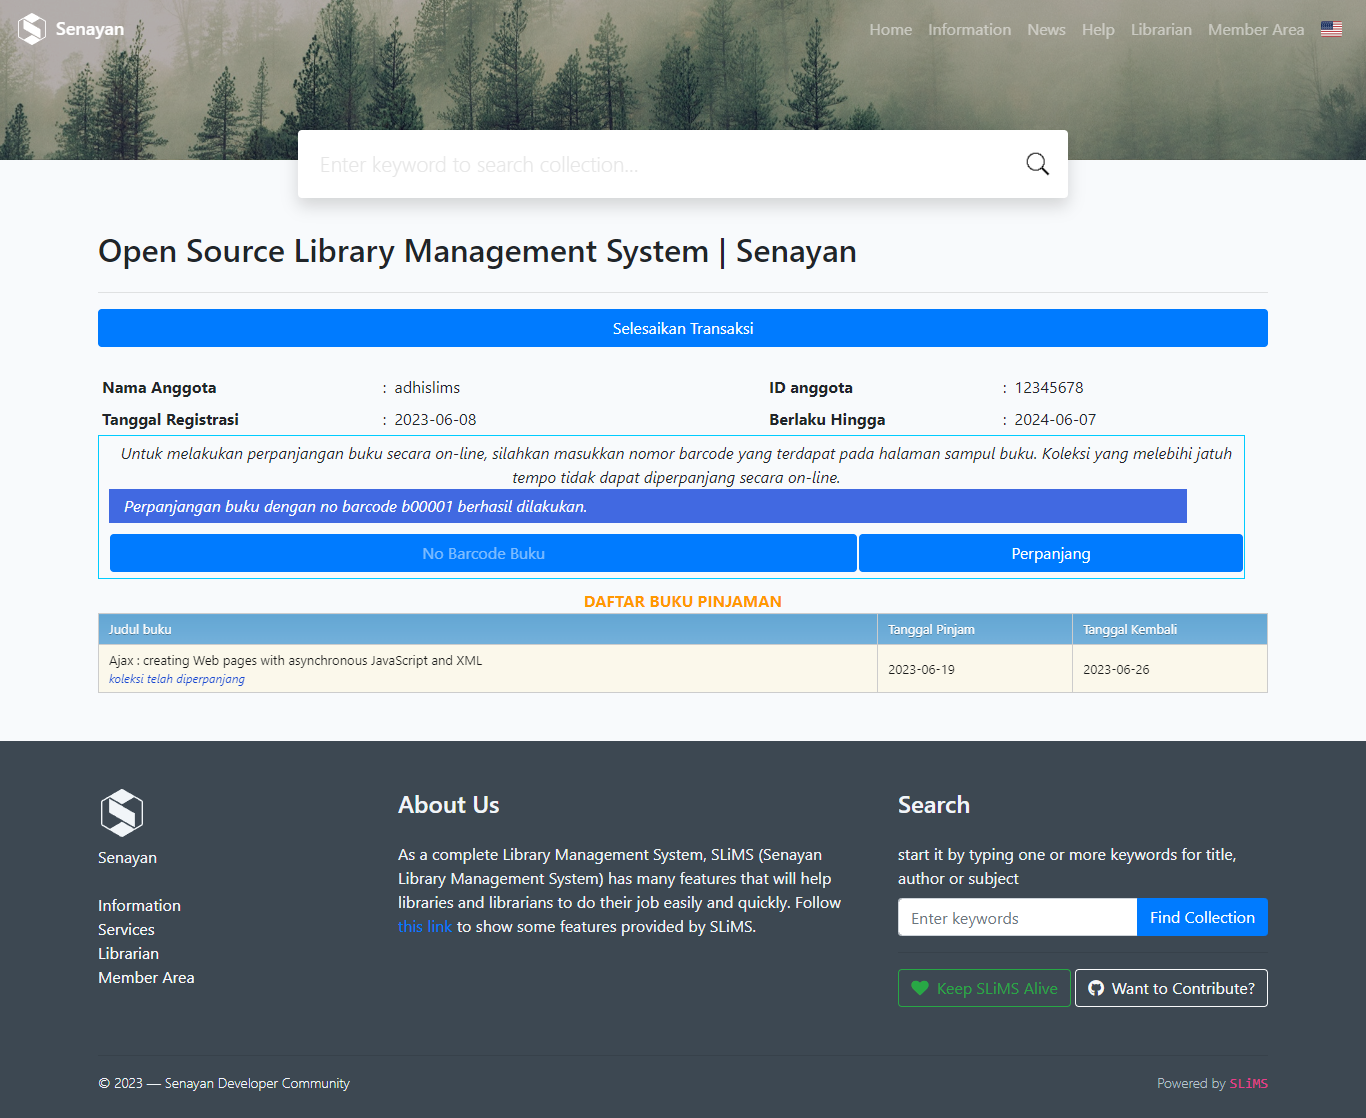Screen dimensions: 1366x1118
Task: Click the Selesaikan Transaksi button
Action: (683, 328)
